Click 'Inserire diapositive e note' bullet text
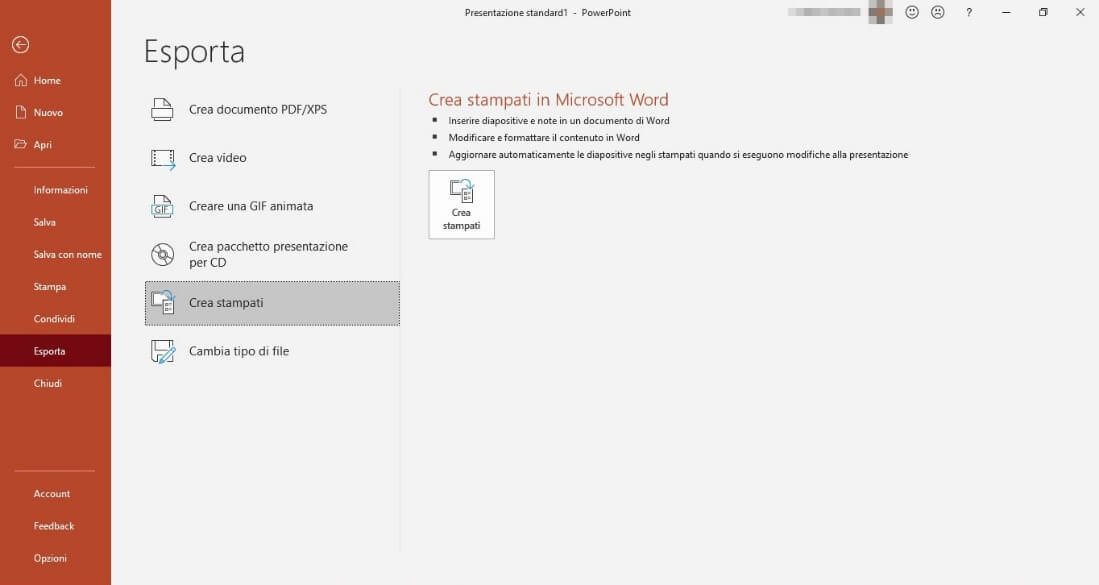Viewport: 1099px width, 585px height. pos(559,121)
